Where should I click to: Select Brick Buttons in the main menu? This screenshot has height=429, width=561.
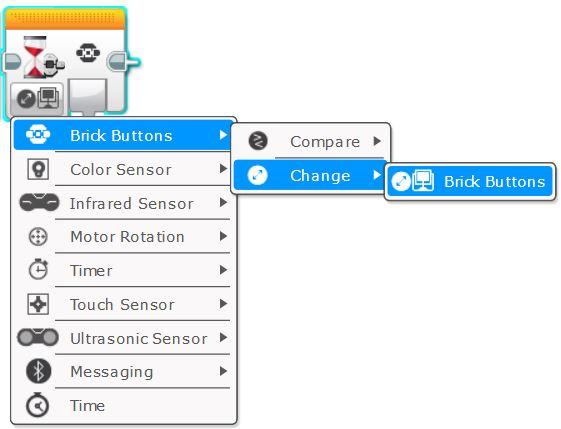(x=122, y=135)
